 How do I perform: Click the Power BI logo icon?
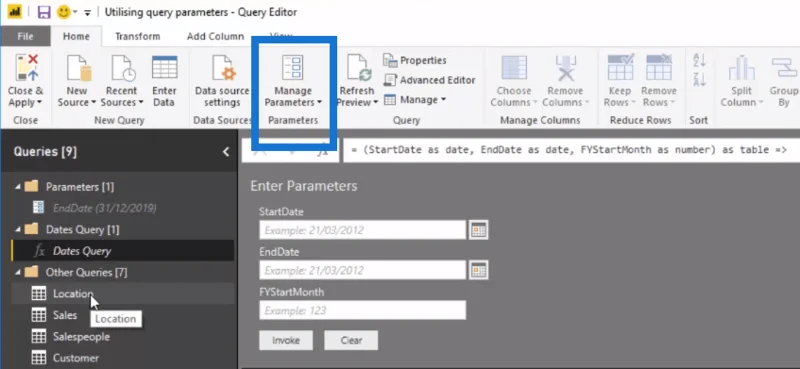point(14,12)
